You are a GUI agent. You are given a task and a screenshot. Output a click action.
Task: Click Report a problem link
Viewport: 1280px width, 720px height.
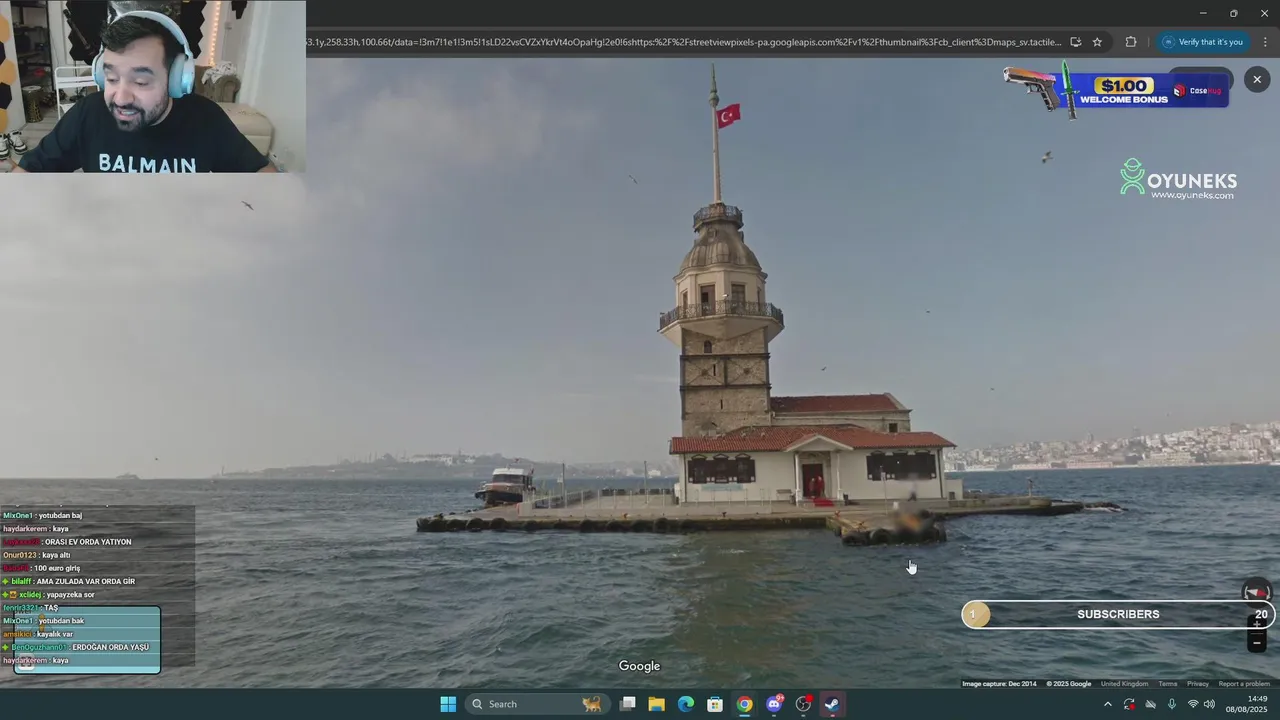pos(1244,684)
